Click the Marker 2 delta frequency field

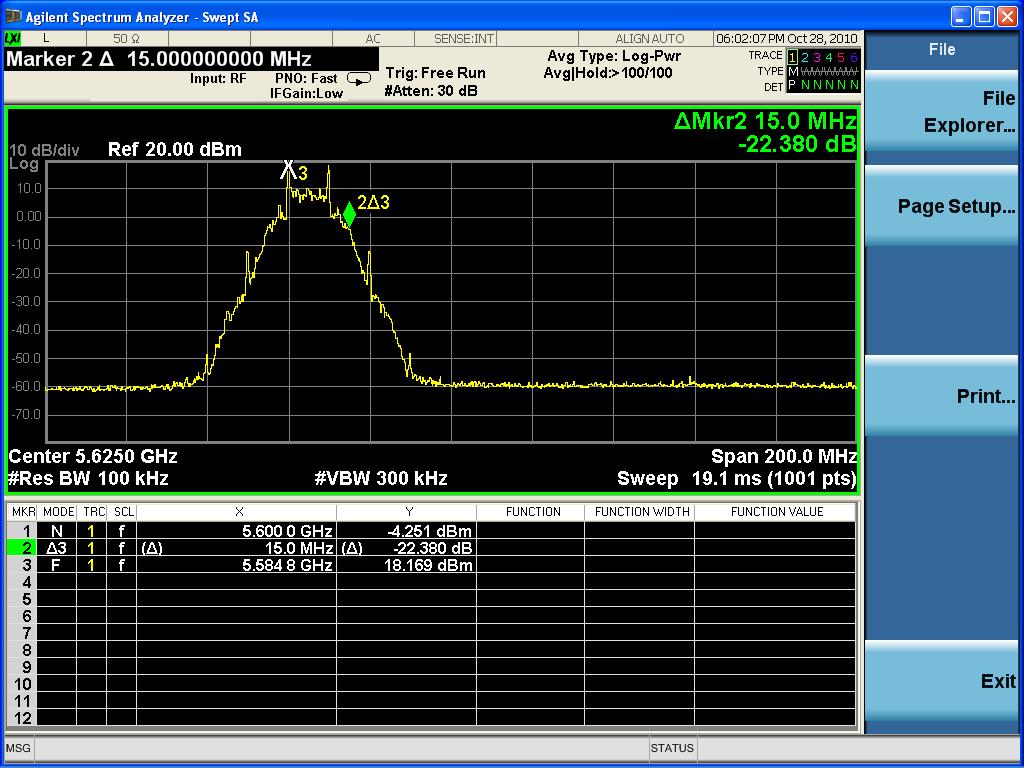click(x=160, y=59)
